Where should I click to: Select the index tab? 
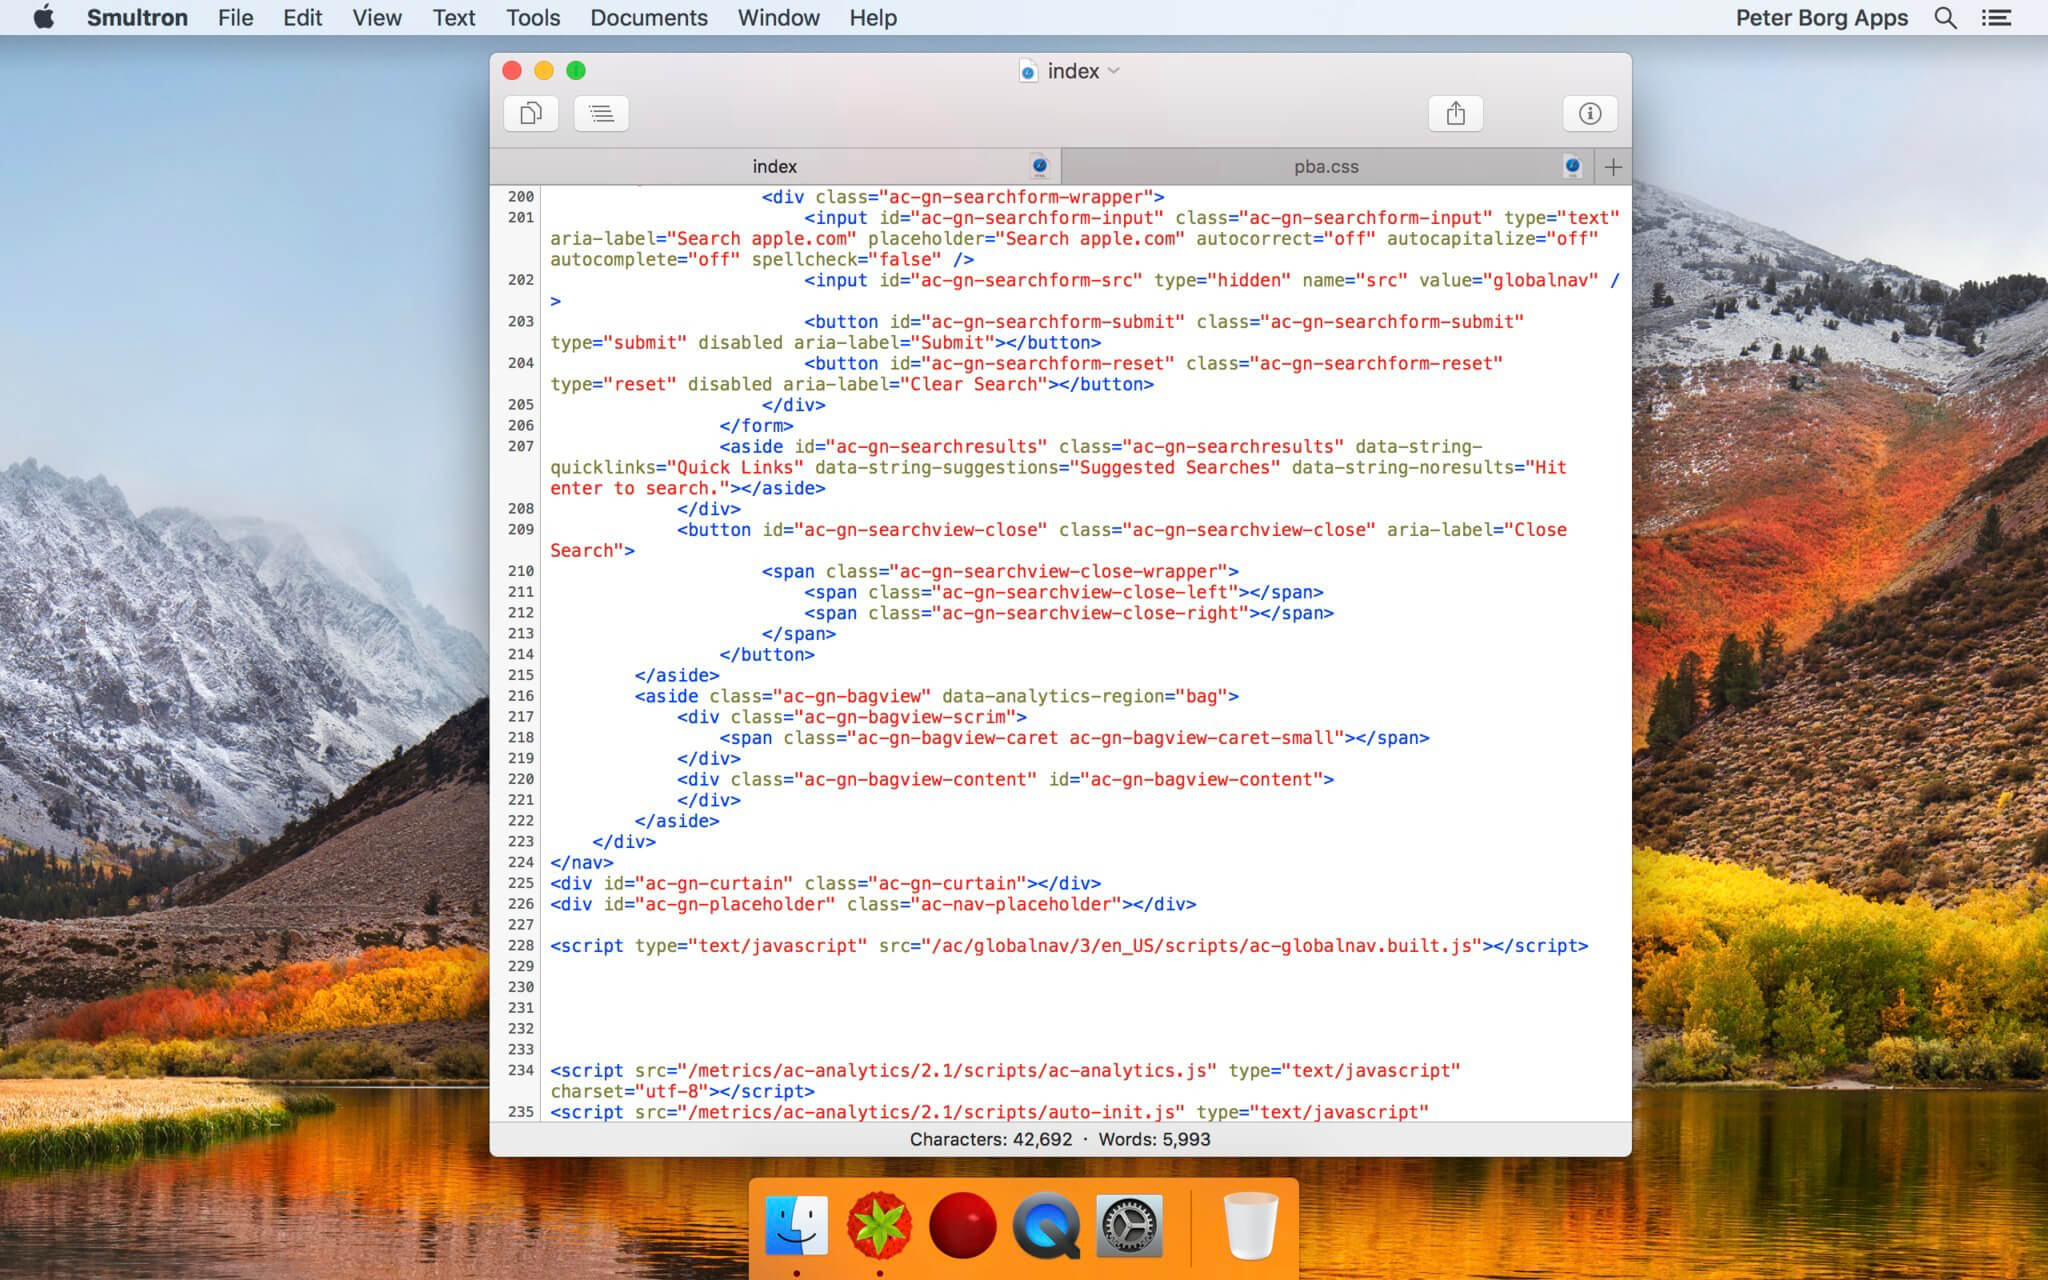click(774, 167)
